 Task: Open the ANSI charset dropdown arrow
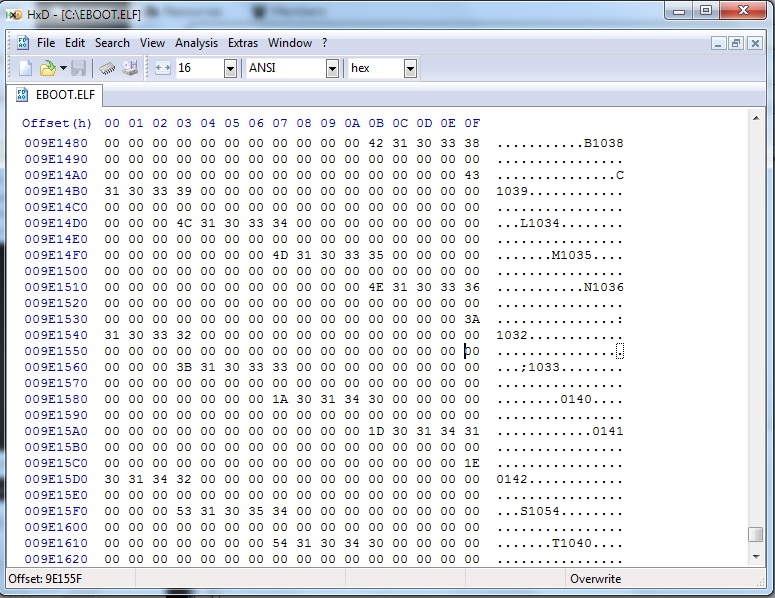[333, 69]
